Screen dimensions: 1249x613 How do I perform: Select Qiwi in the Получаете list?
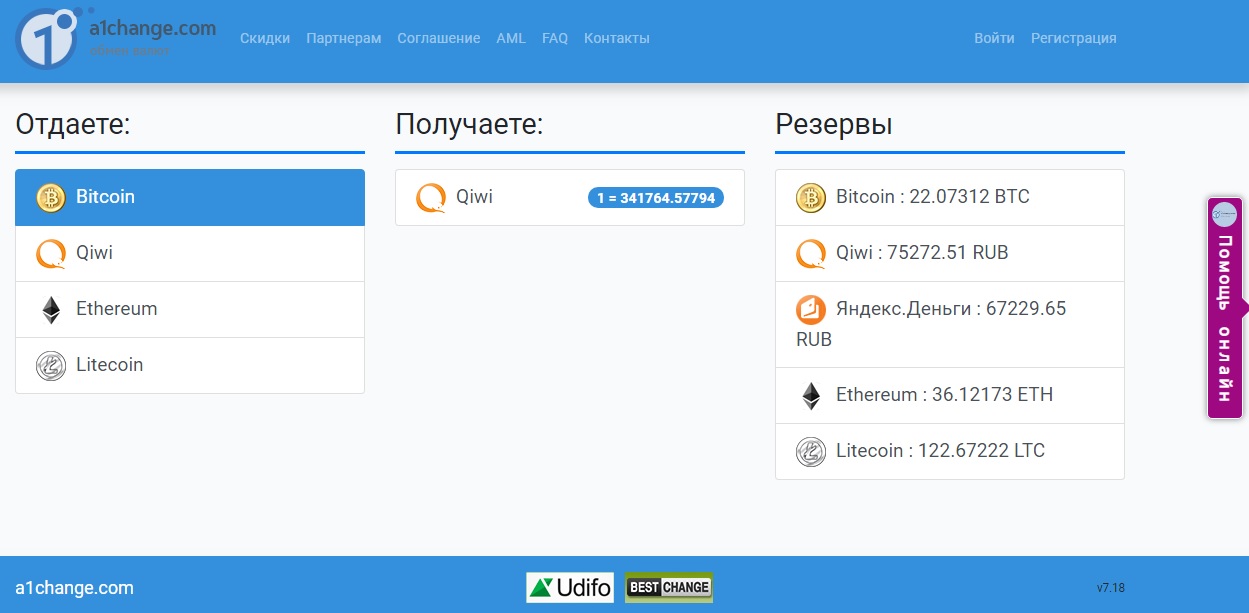click(x=570, y=198)
